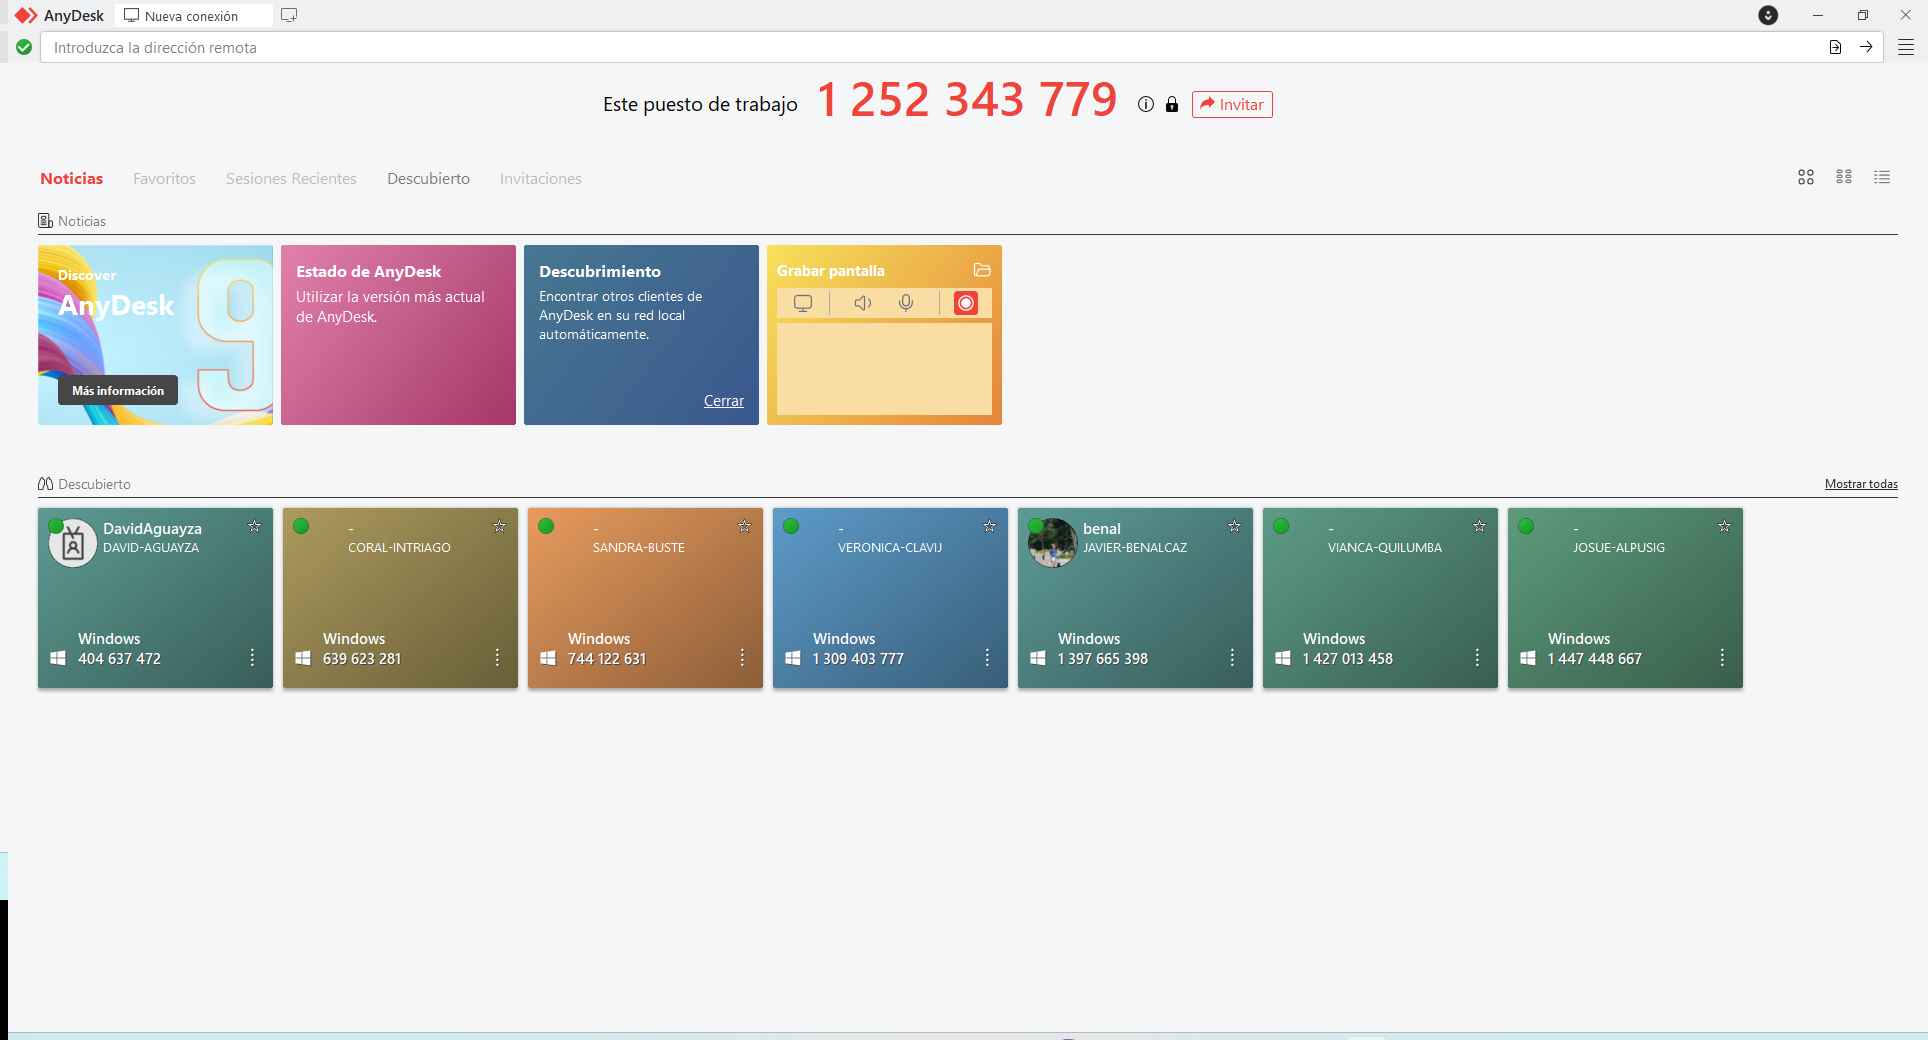Click the lock icon beside workstation ID

click(1172, 104)
